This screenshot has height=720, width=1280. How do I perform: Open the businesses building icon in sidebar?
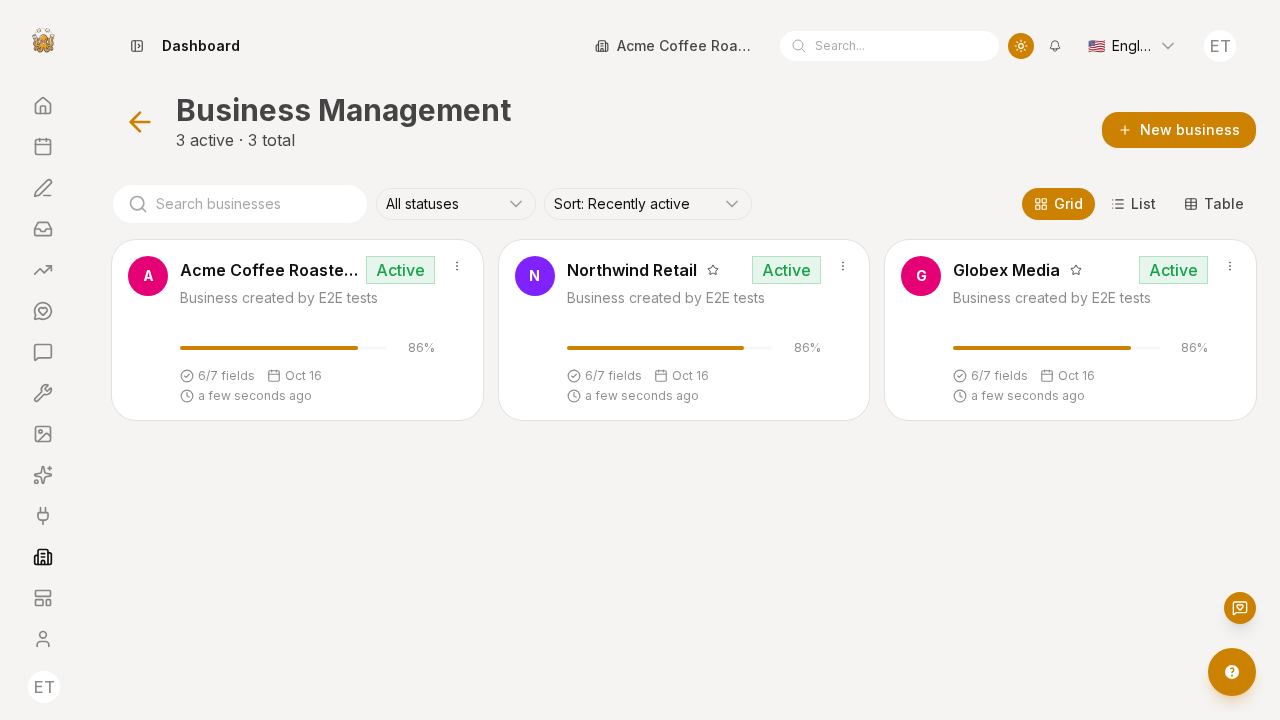click(x=43, y=557)
